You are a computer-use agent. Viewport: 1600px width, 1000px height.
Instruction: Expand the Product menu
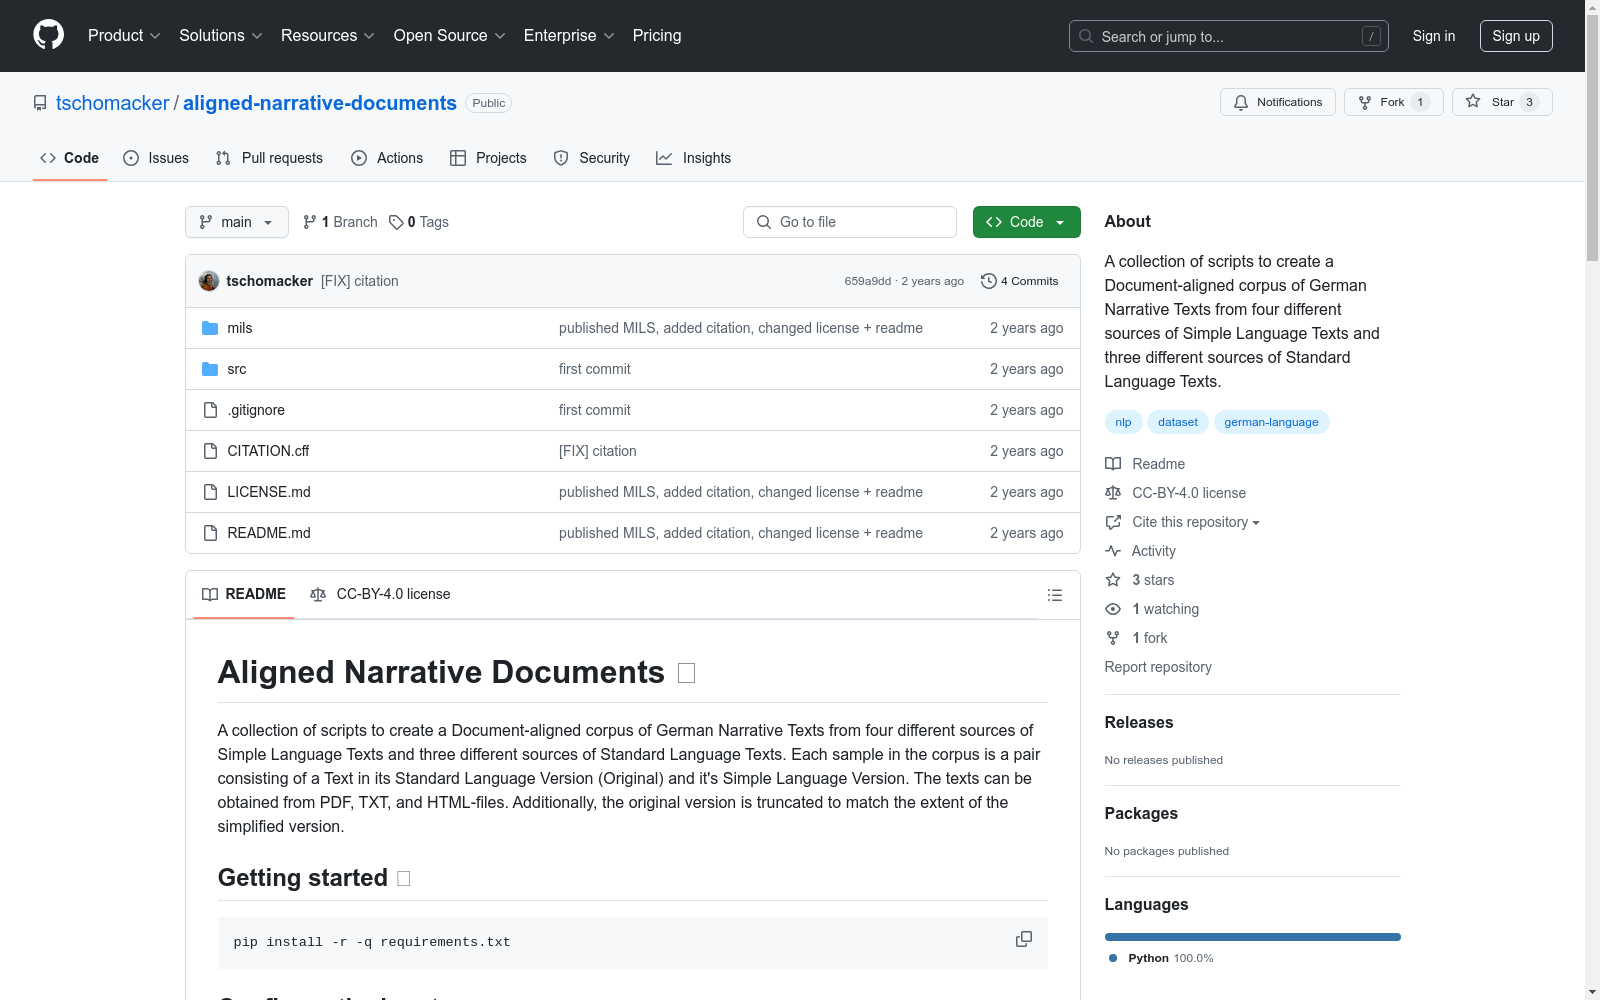(x=124, y=36)
